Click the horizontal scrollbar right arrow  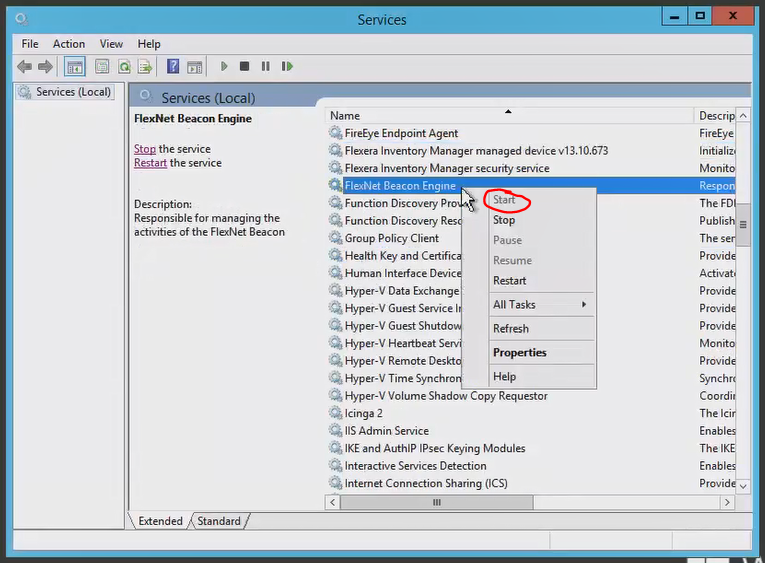pyautogui.click(x=727, y=502)
